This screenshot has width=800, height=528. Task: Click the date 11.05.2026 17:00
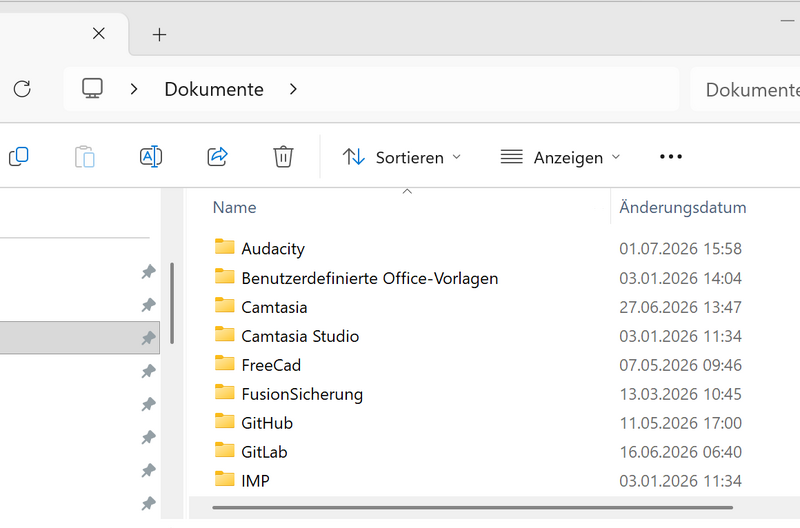click(x=680, y=423)
